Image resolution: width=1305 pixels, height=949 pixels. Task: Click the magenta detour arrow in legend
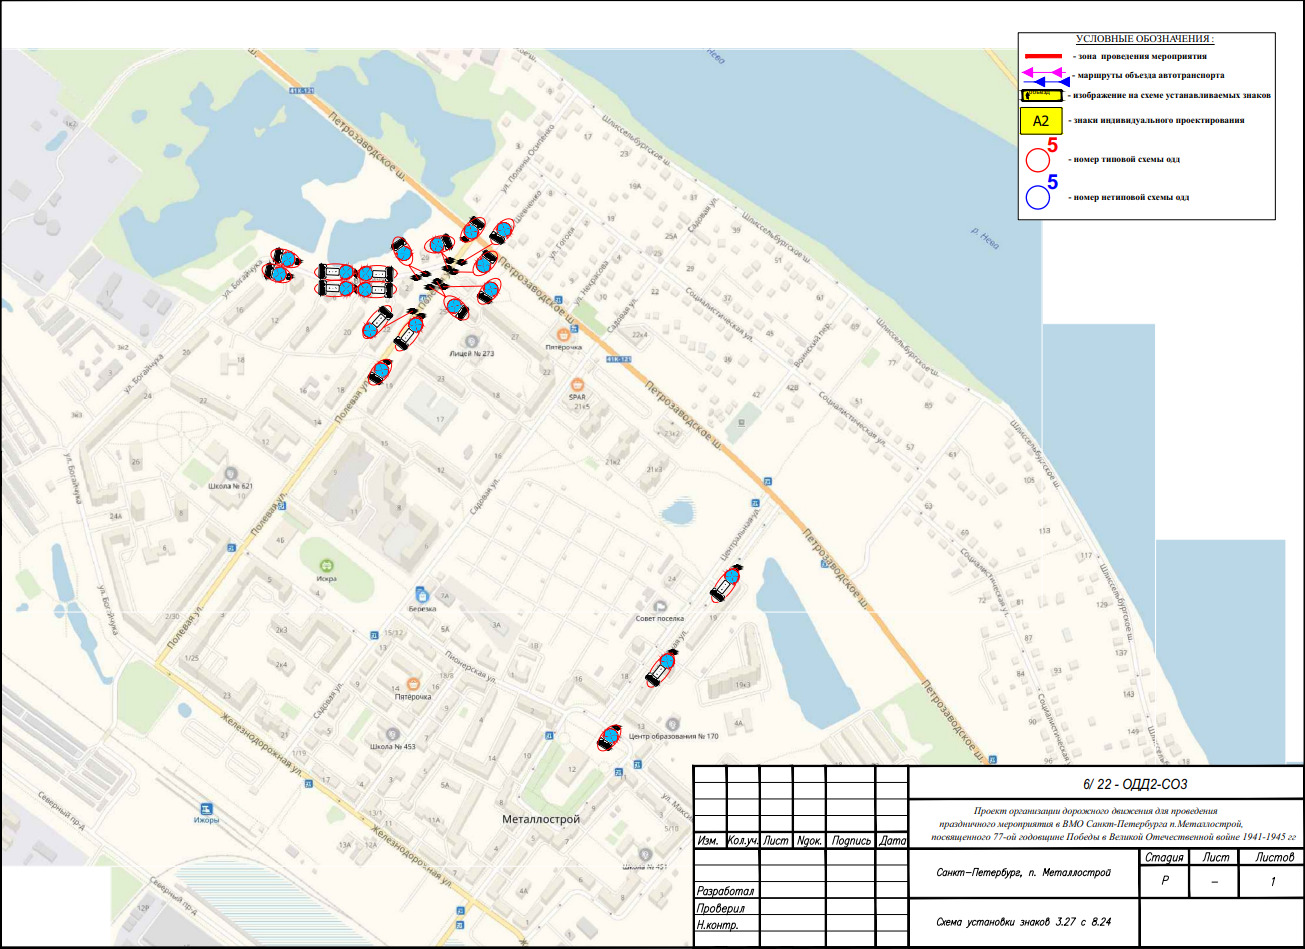(1043, 72)
